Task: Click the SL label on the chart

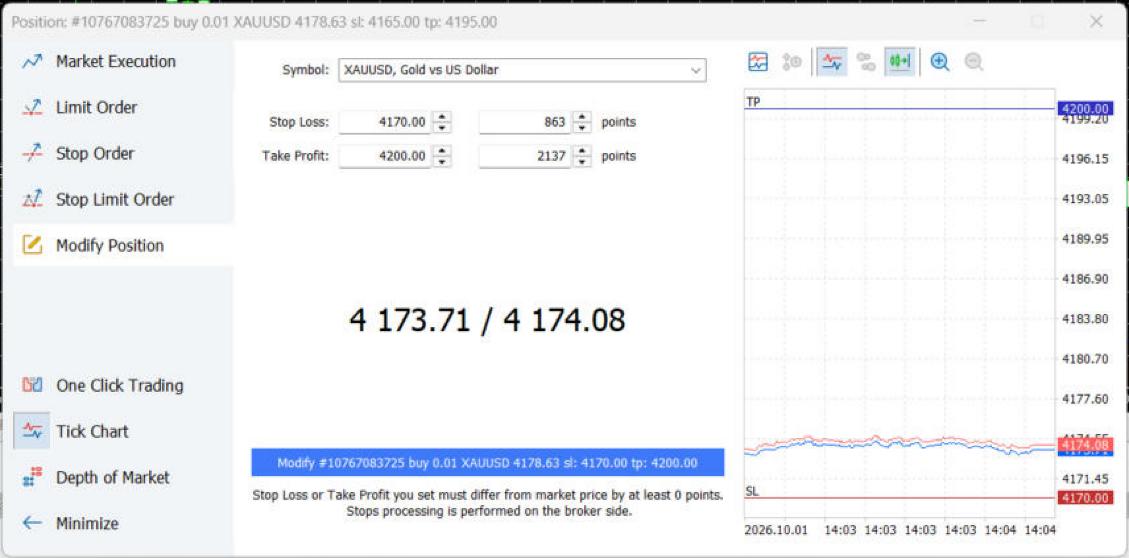Action: pyautogui.click(x=752, y=491)
